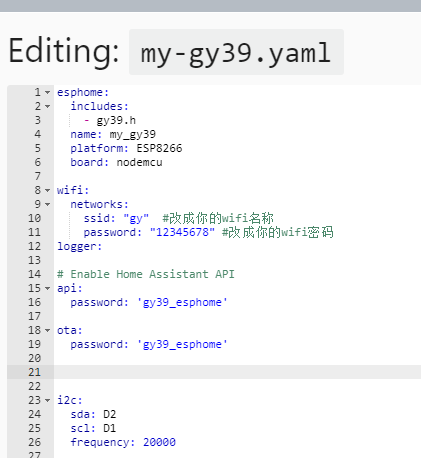The image size is (421, 458).
Task: Fold the i2c block at line 23
Action: [47, 400]
